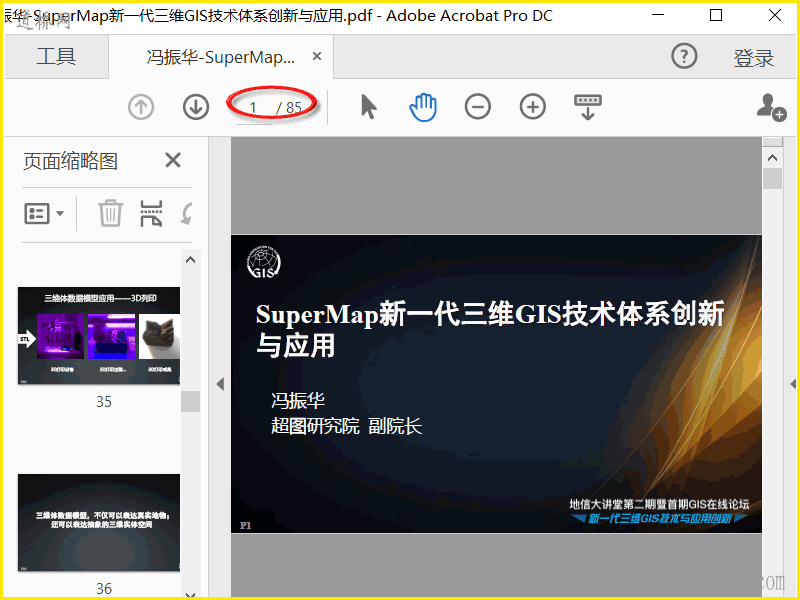Switch to the 工具 tab
This screenshot has width=800, height=600.
click(x=56, y=56)
